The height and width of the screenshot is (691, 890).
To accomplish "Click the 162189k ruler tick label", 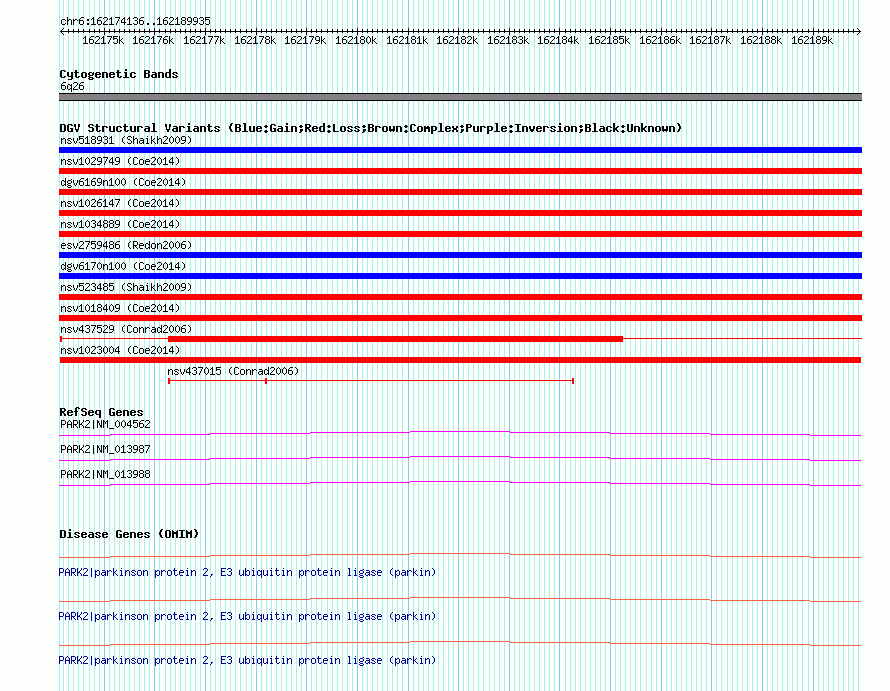I will (812, 40).
